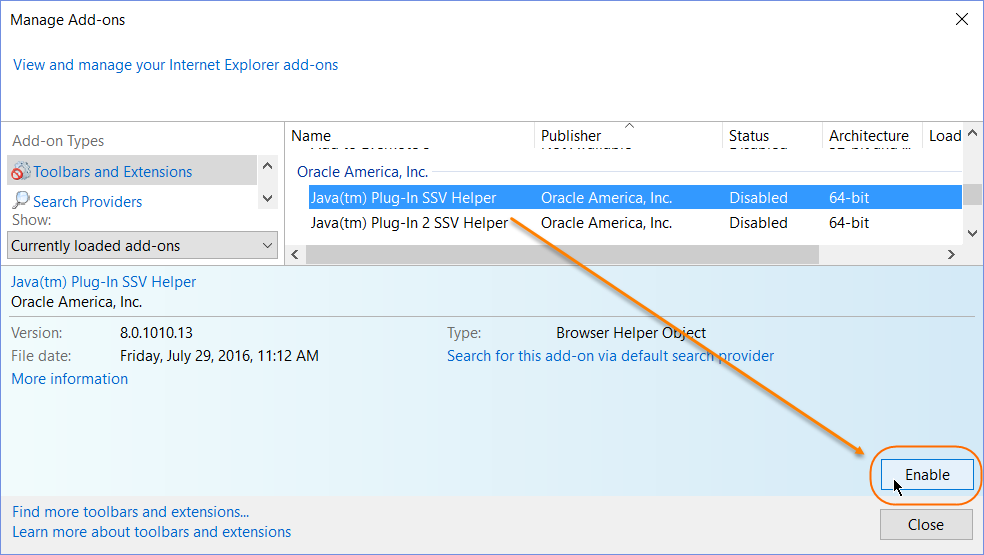The image size is (984, 555).
Task: Open Find more toolbars and extensions link
Action: (x=131, y=512)
